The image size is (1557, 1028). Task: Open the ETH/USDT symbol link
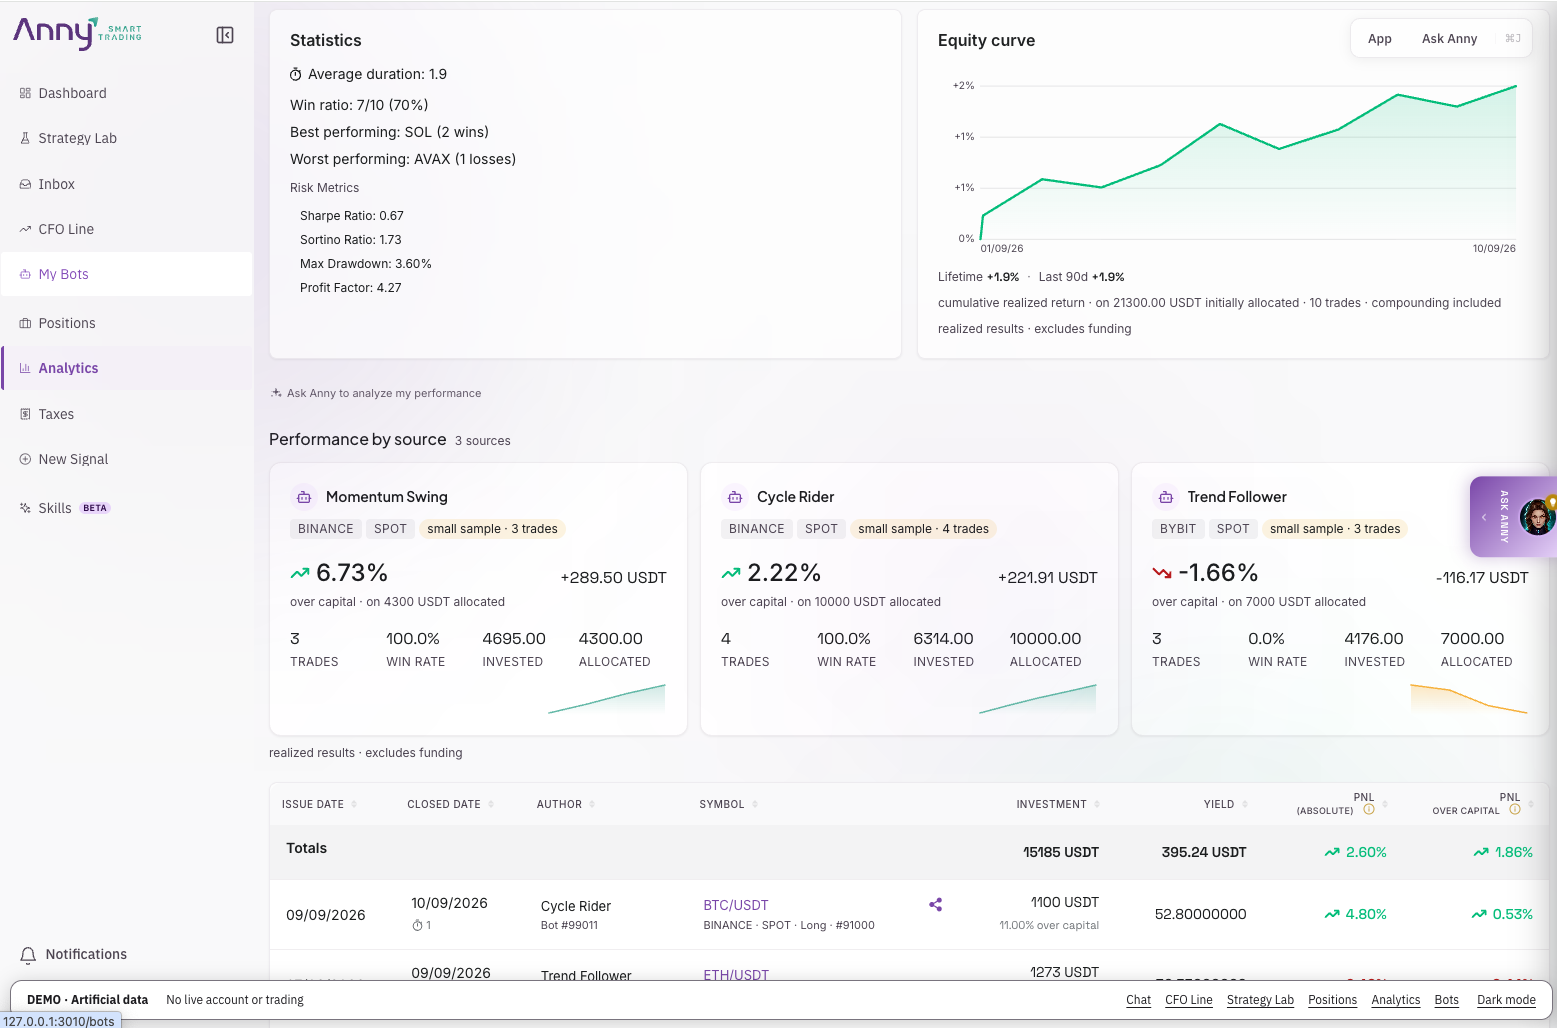(x=736, y=975)
